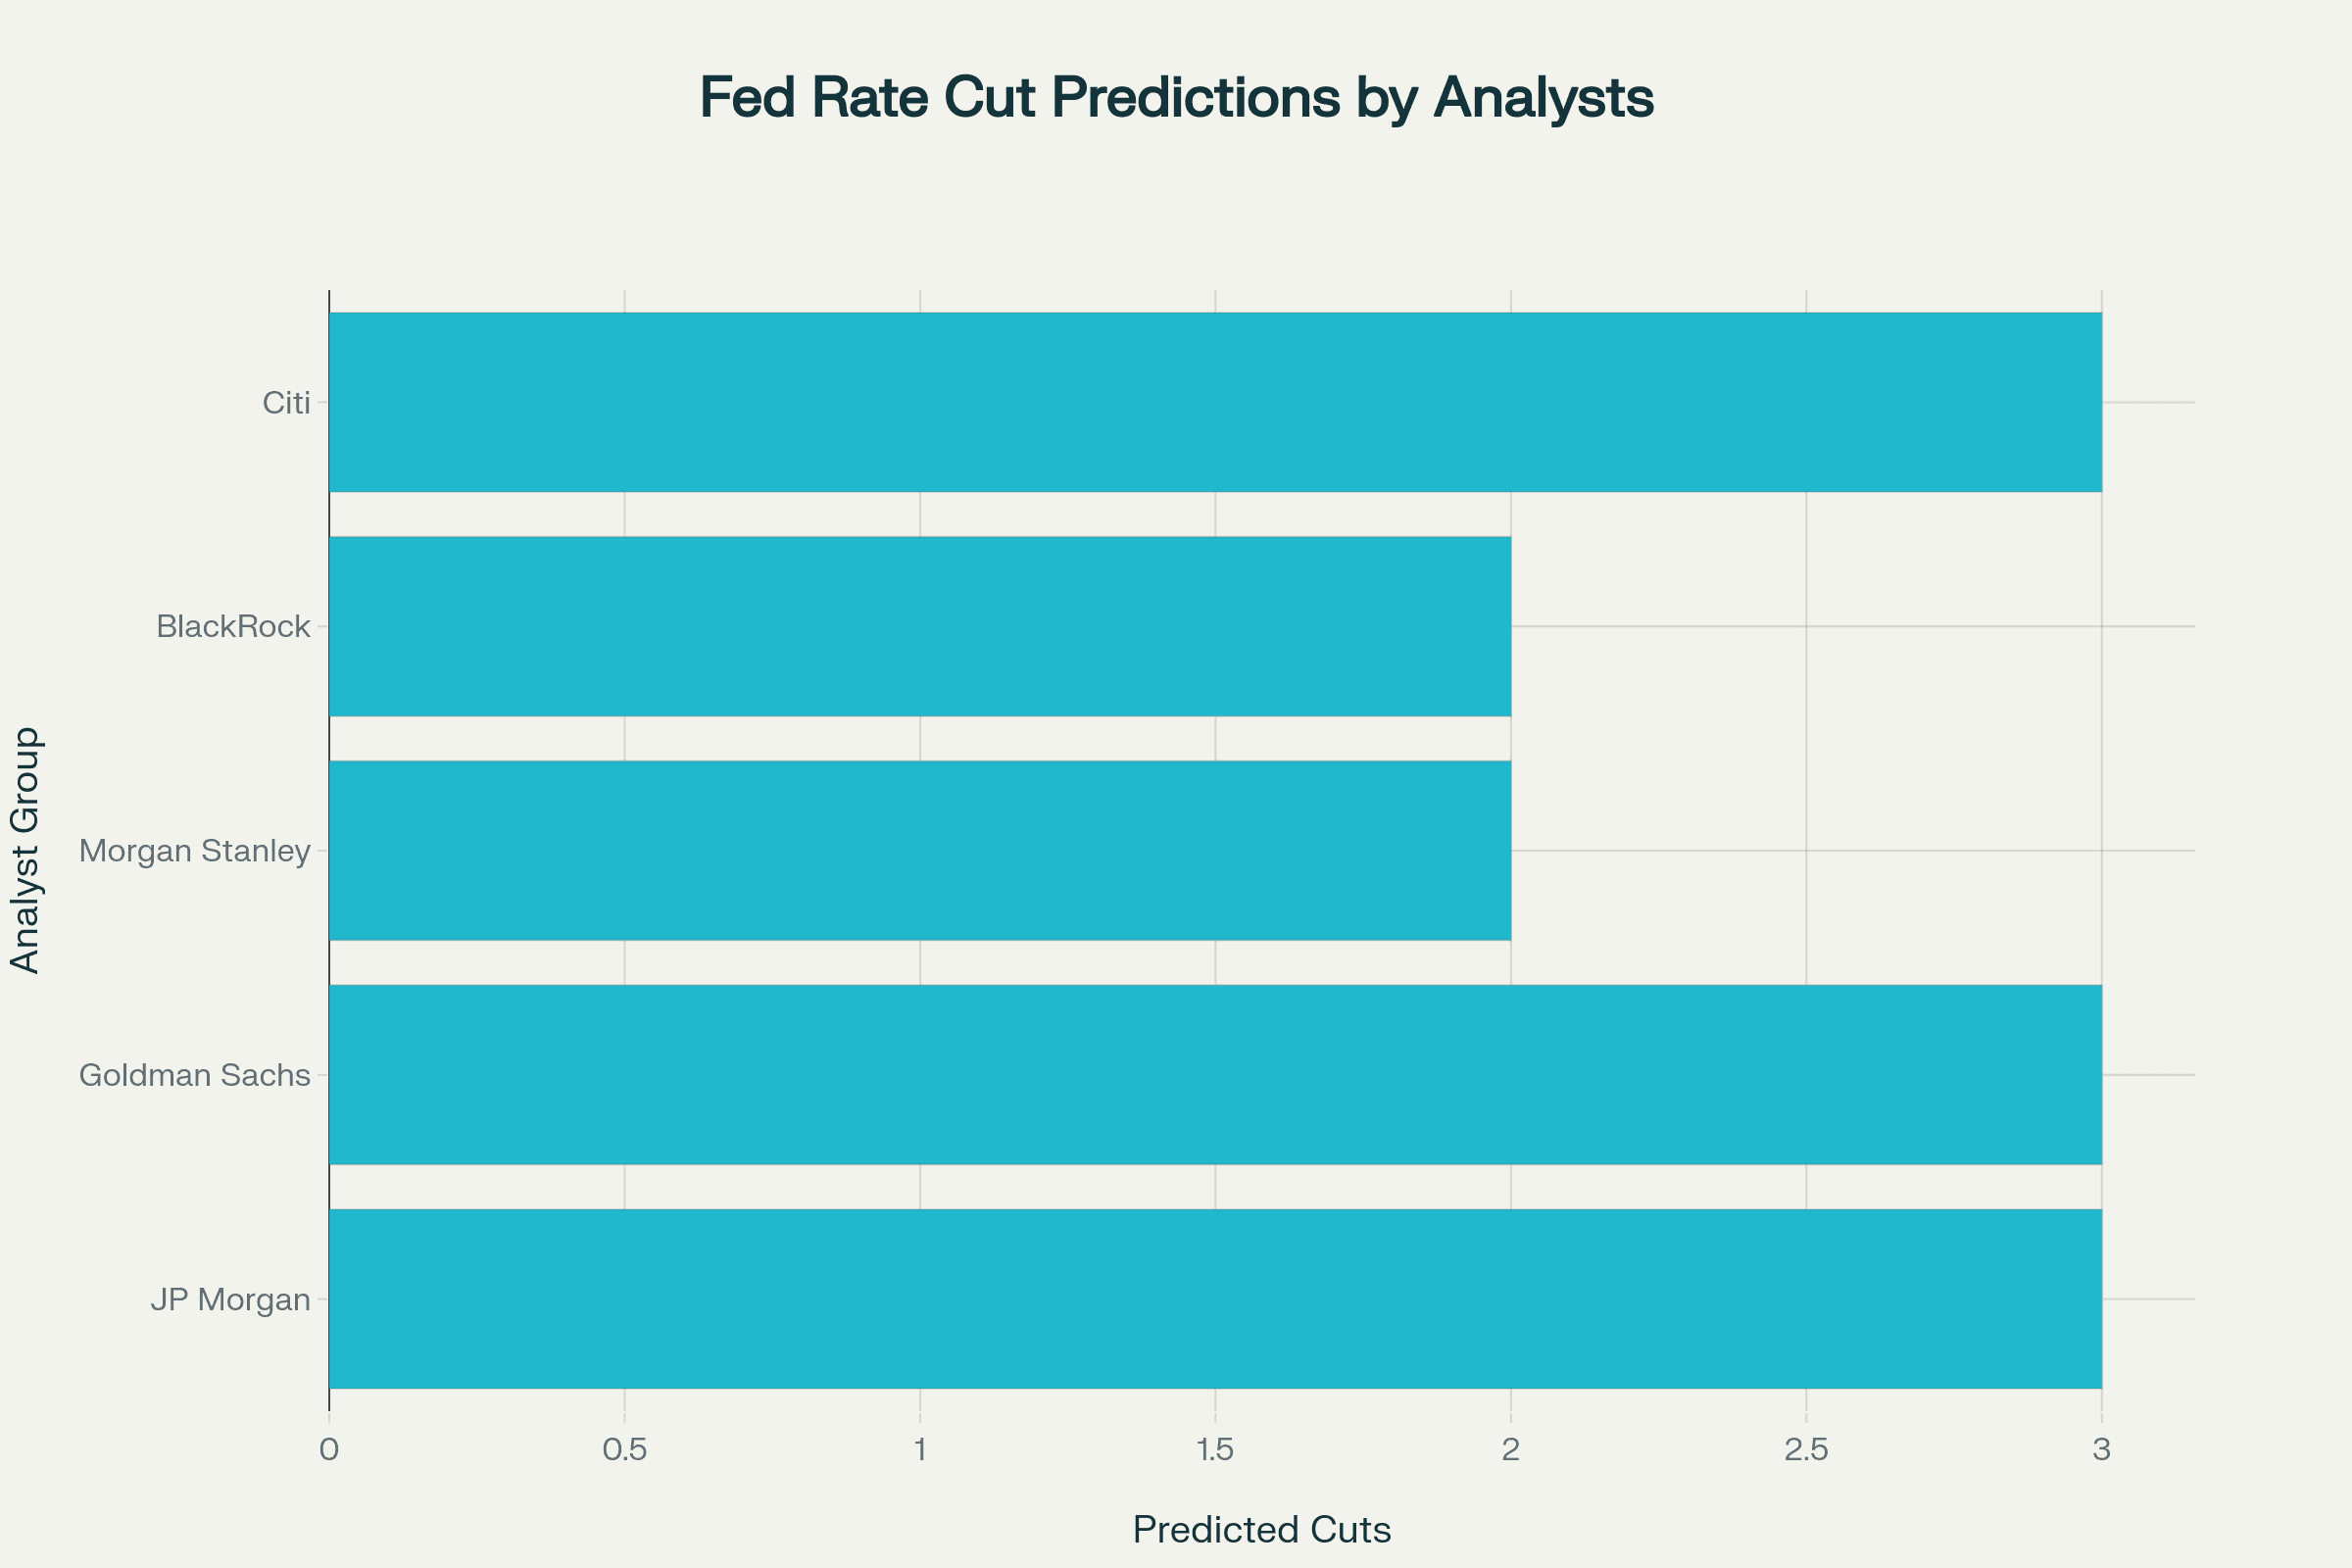
Task: Click the 'Analyst Group' y-axis title
Action: [25, 850]
